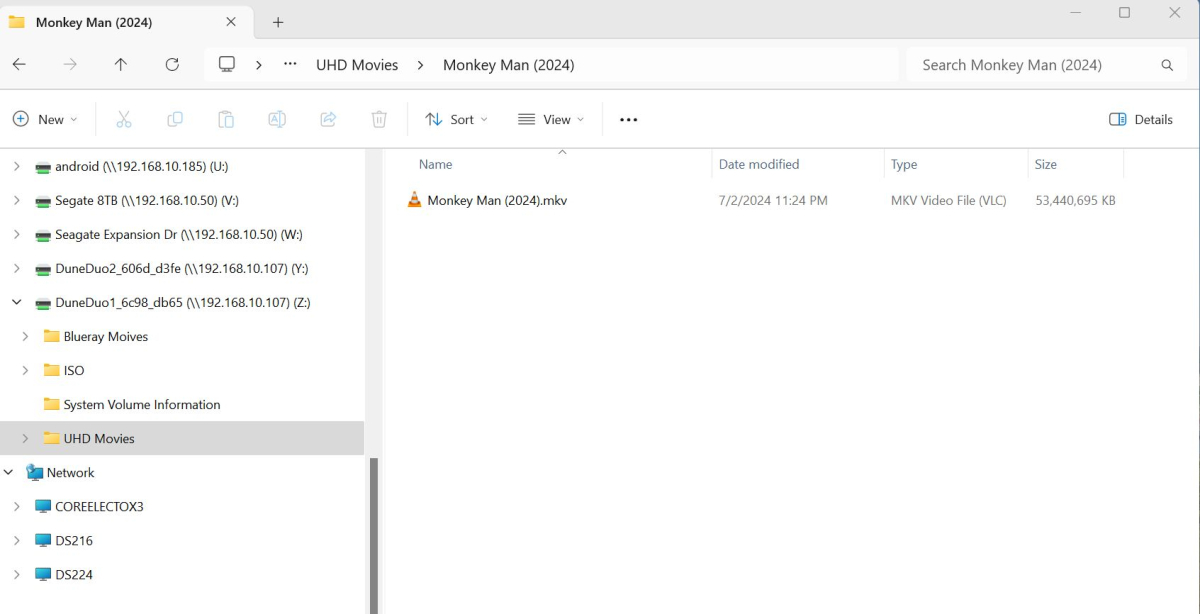Open the Sort dropdown
The height and width of the screenshot is (614, 1200).
click(x=456, y=119)
